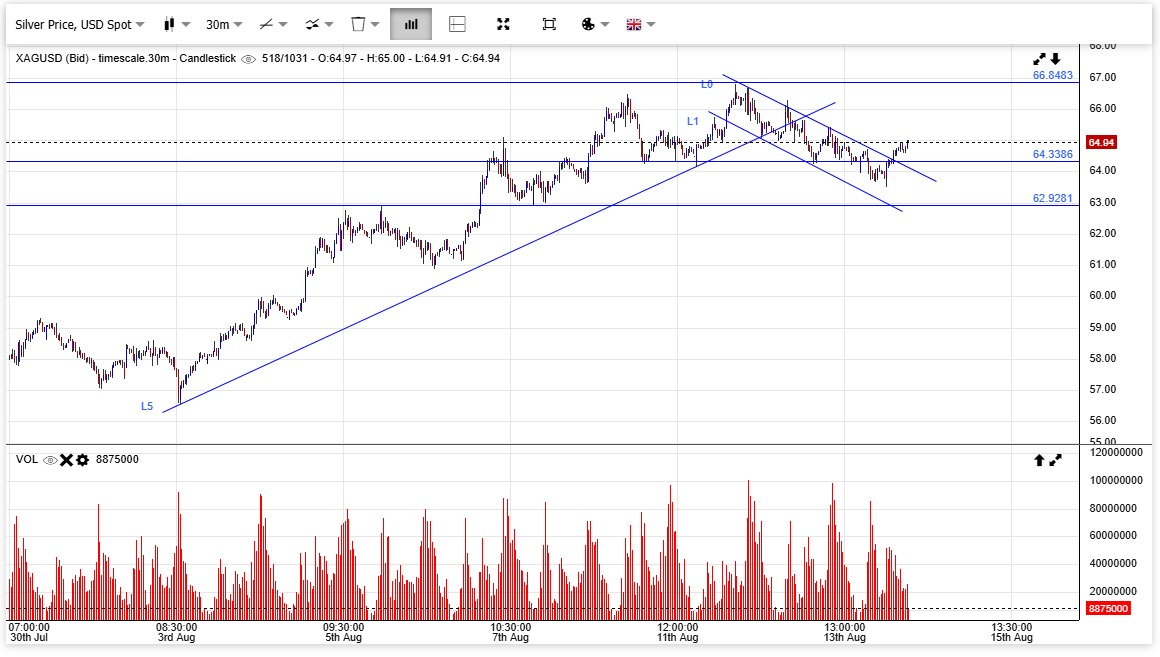Viewport: 1160px width, 657px height.
Task: Click the 66.8483 horizontal line value
Action: tap(1053, 75)
